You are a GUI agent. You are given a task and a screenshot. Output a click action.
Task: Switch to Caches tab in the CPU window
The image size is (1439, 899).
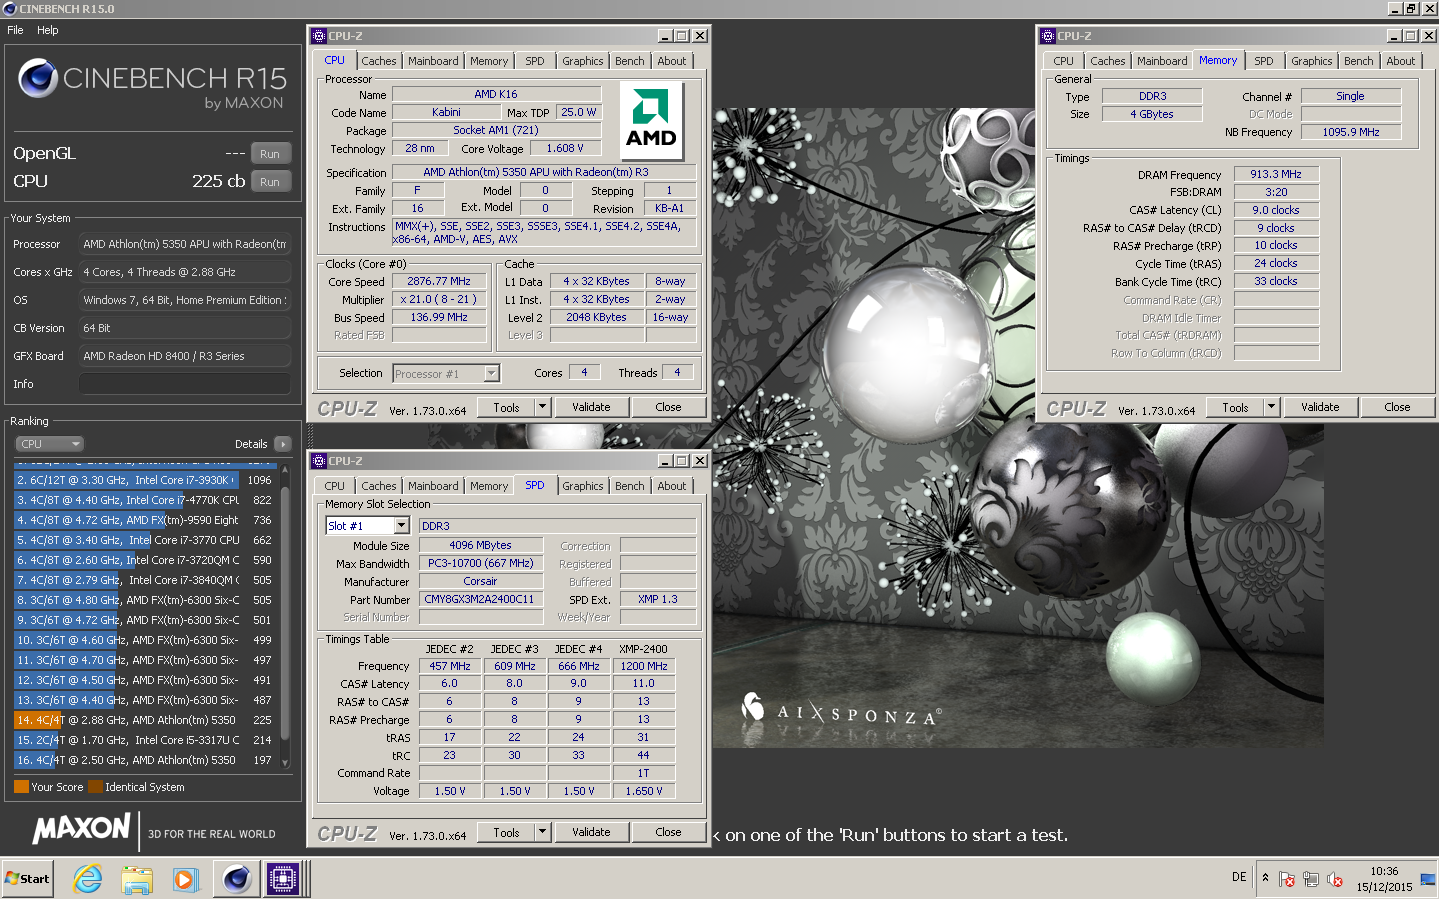click(379, 61)
